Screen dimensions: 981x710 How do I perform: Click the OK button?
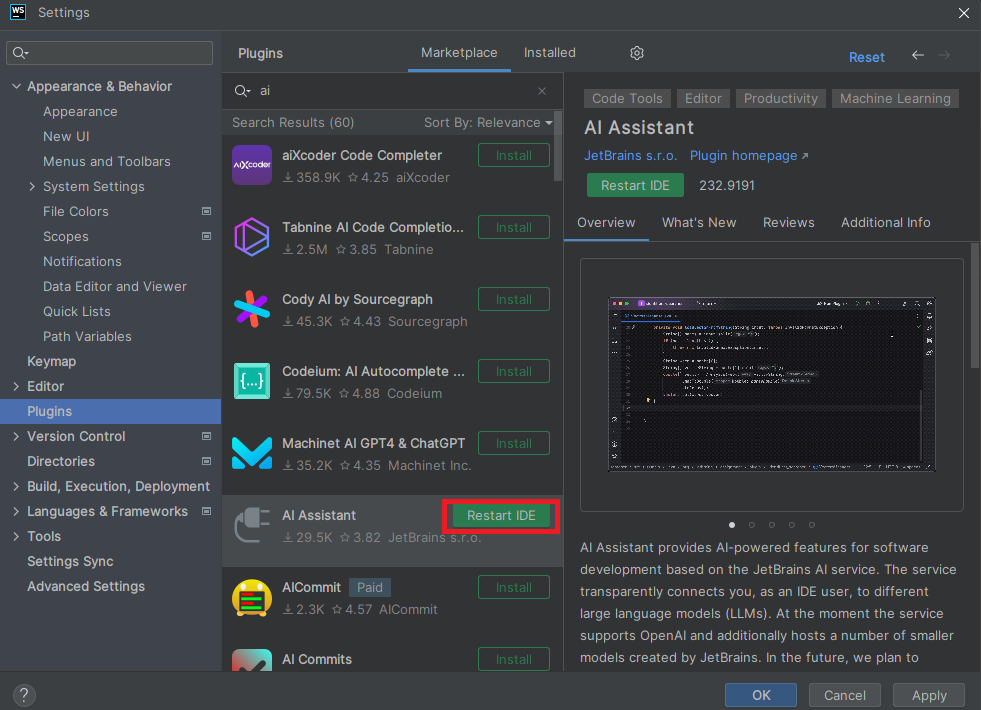761,695
